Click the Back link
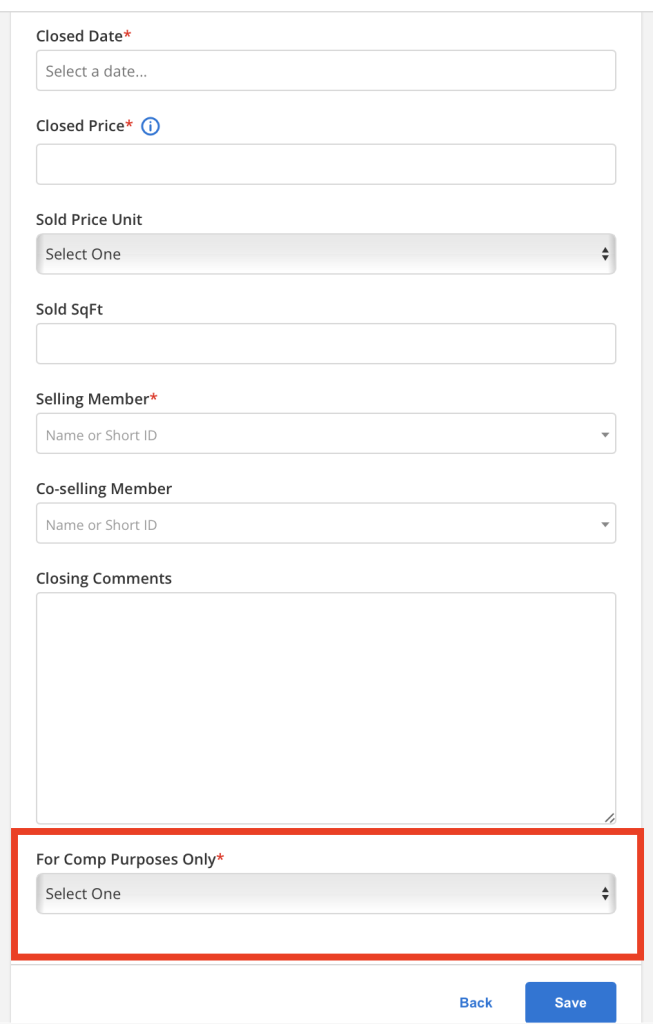The height and width of the screenshot is (1024, 653). tap(476, 1002)
